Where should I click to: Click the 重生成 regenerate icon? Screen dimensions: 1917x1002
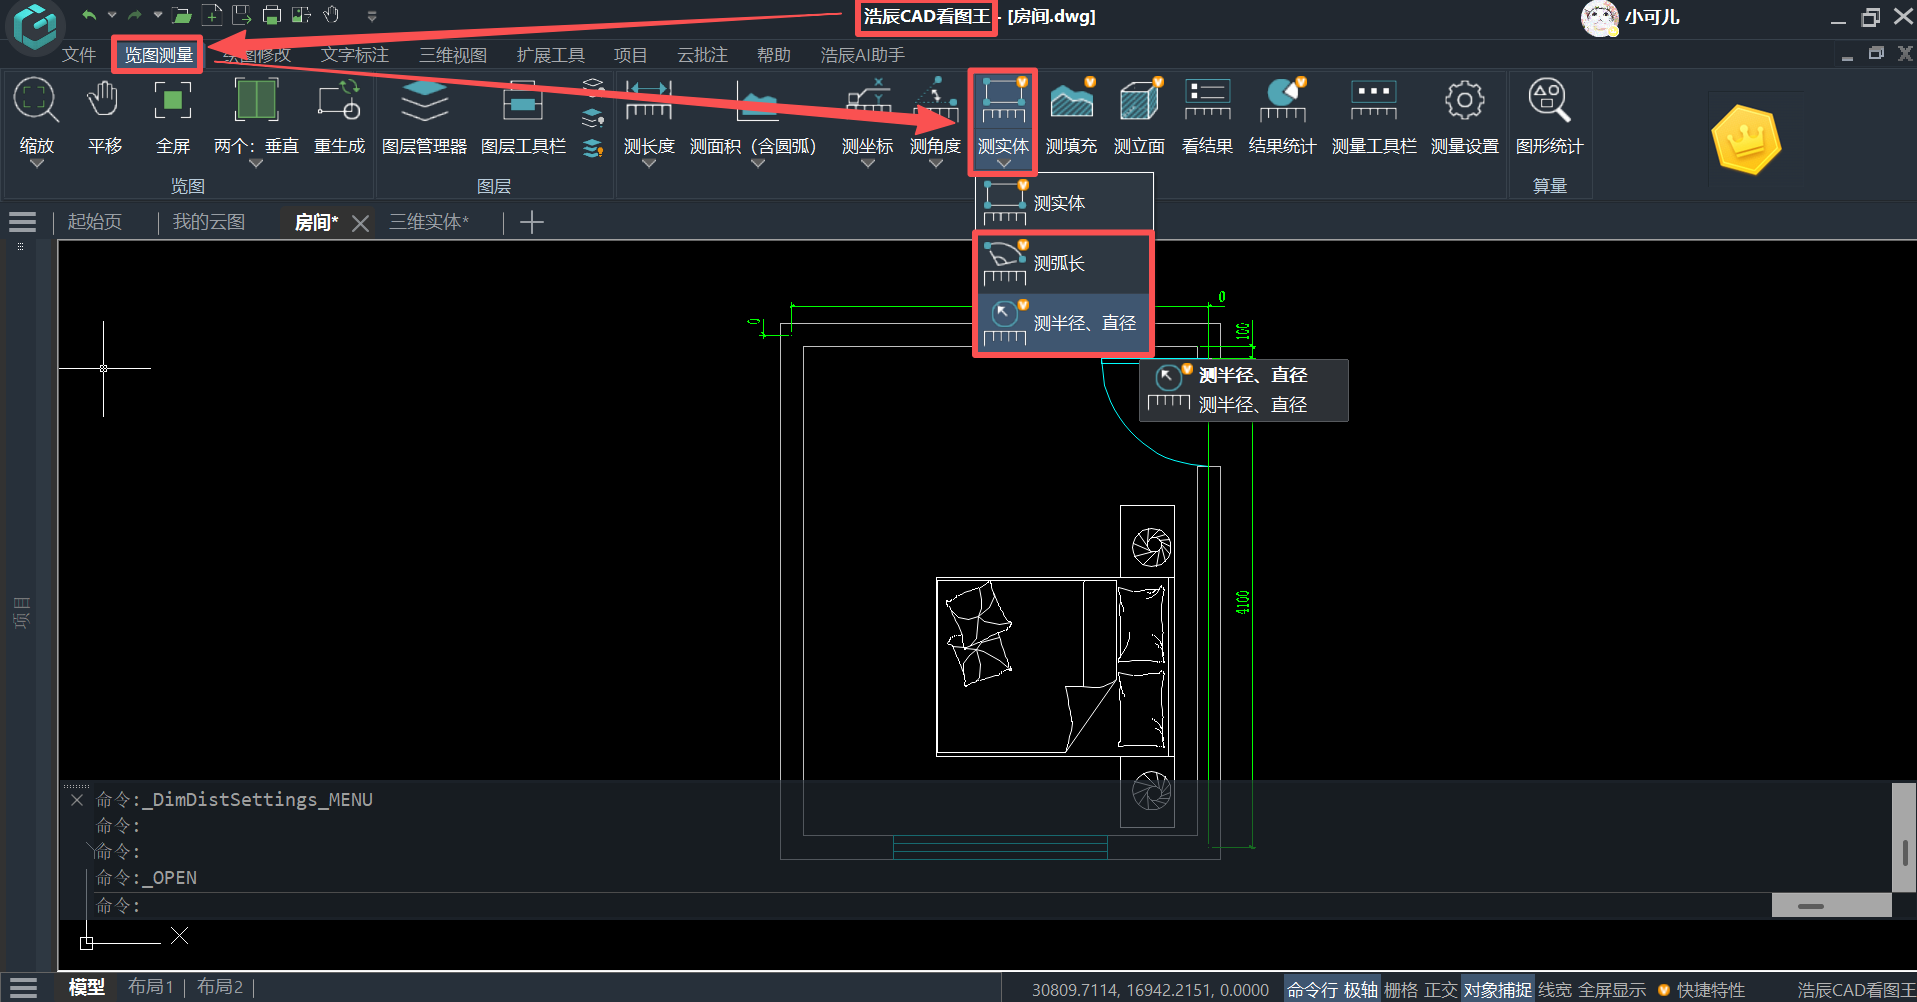pyautogui.click(x=339, y=115)
